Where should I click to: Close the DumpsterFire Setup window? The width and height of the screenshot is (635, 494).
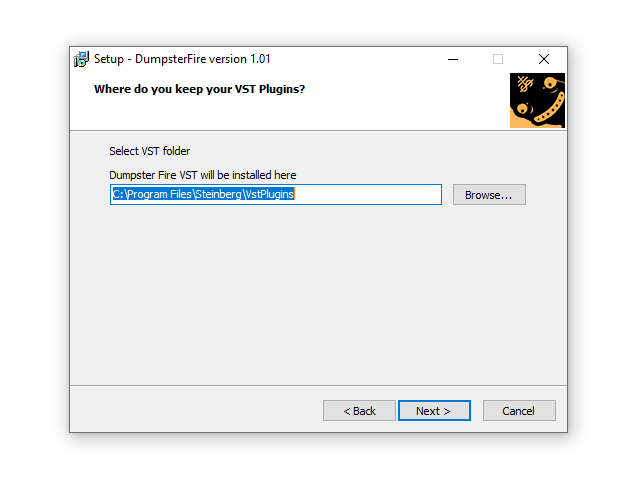click(544, 59)
